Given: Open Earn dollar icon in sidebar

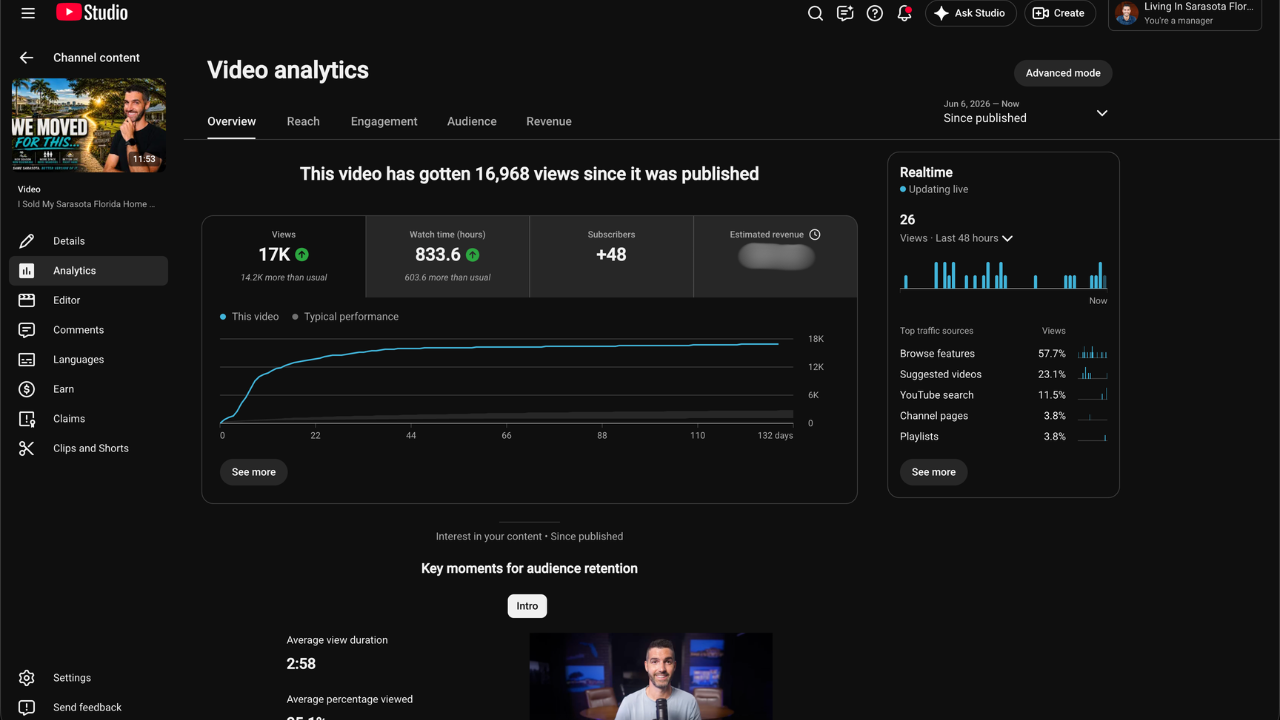Looking at the screenshot, I should (x=27, y=389).
